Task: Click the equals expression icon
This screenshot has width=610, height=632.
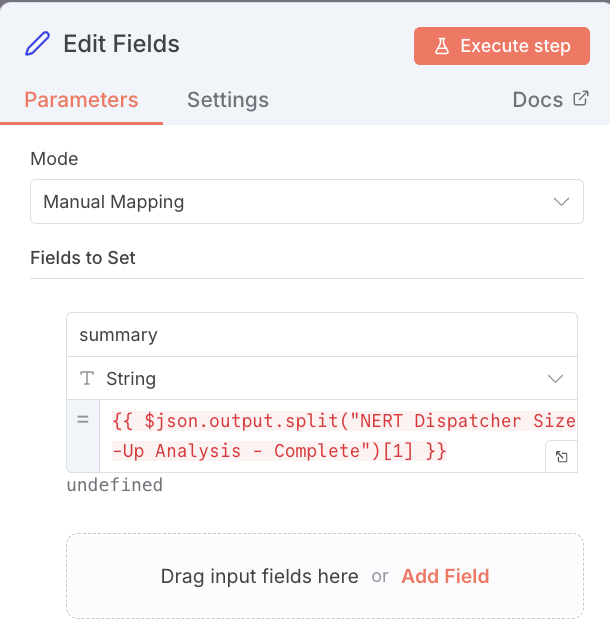Action: tap(83, 421)
